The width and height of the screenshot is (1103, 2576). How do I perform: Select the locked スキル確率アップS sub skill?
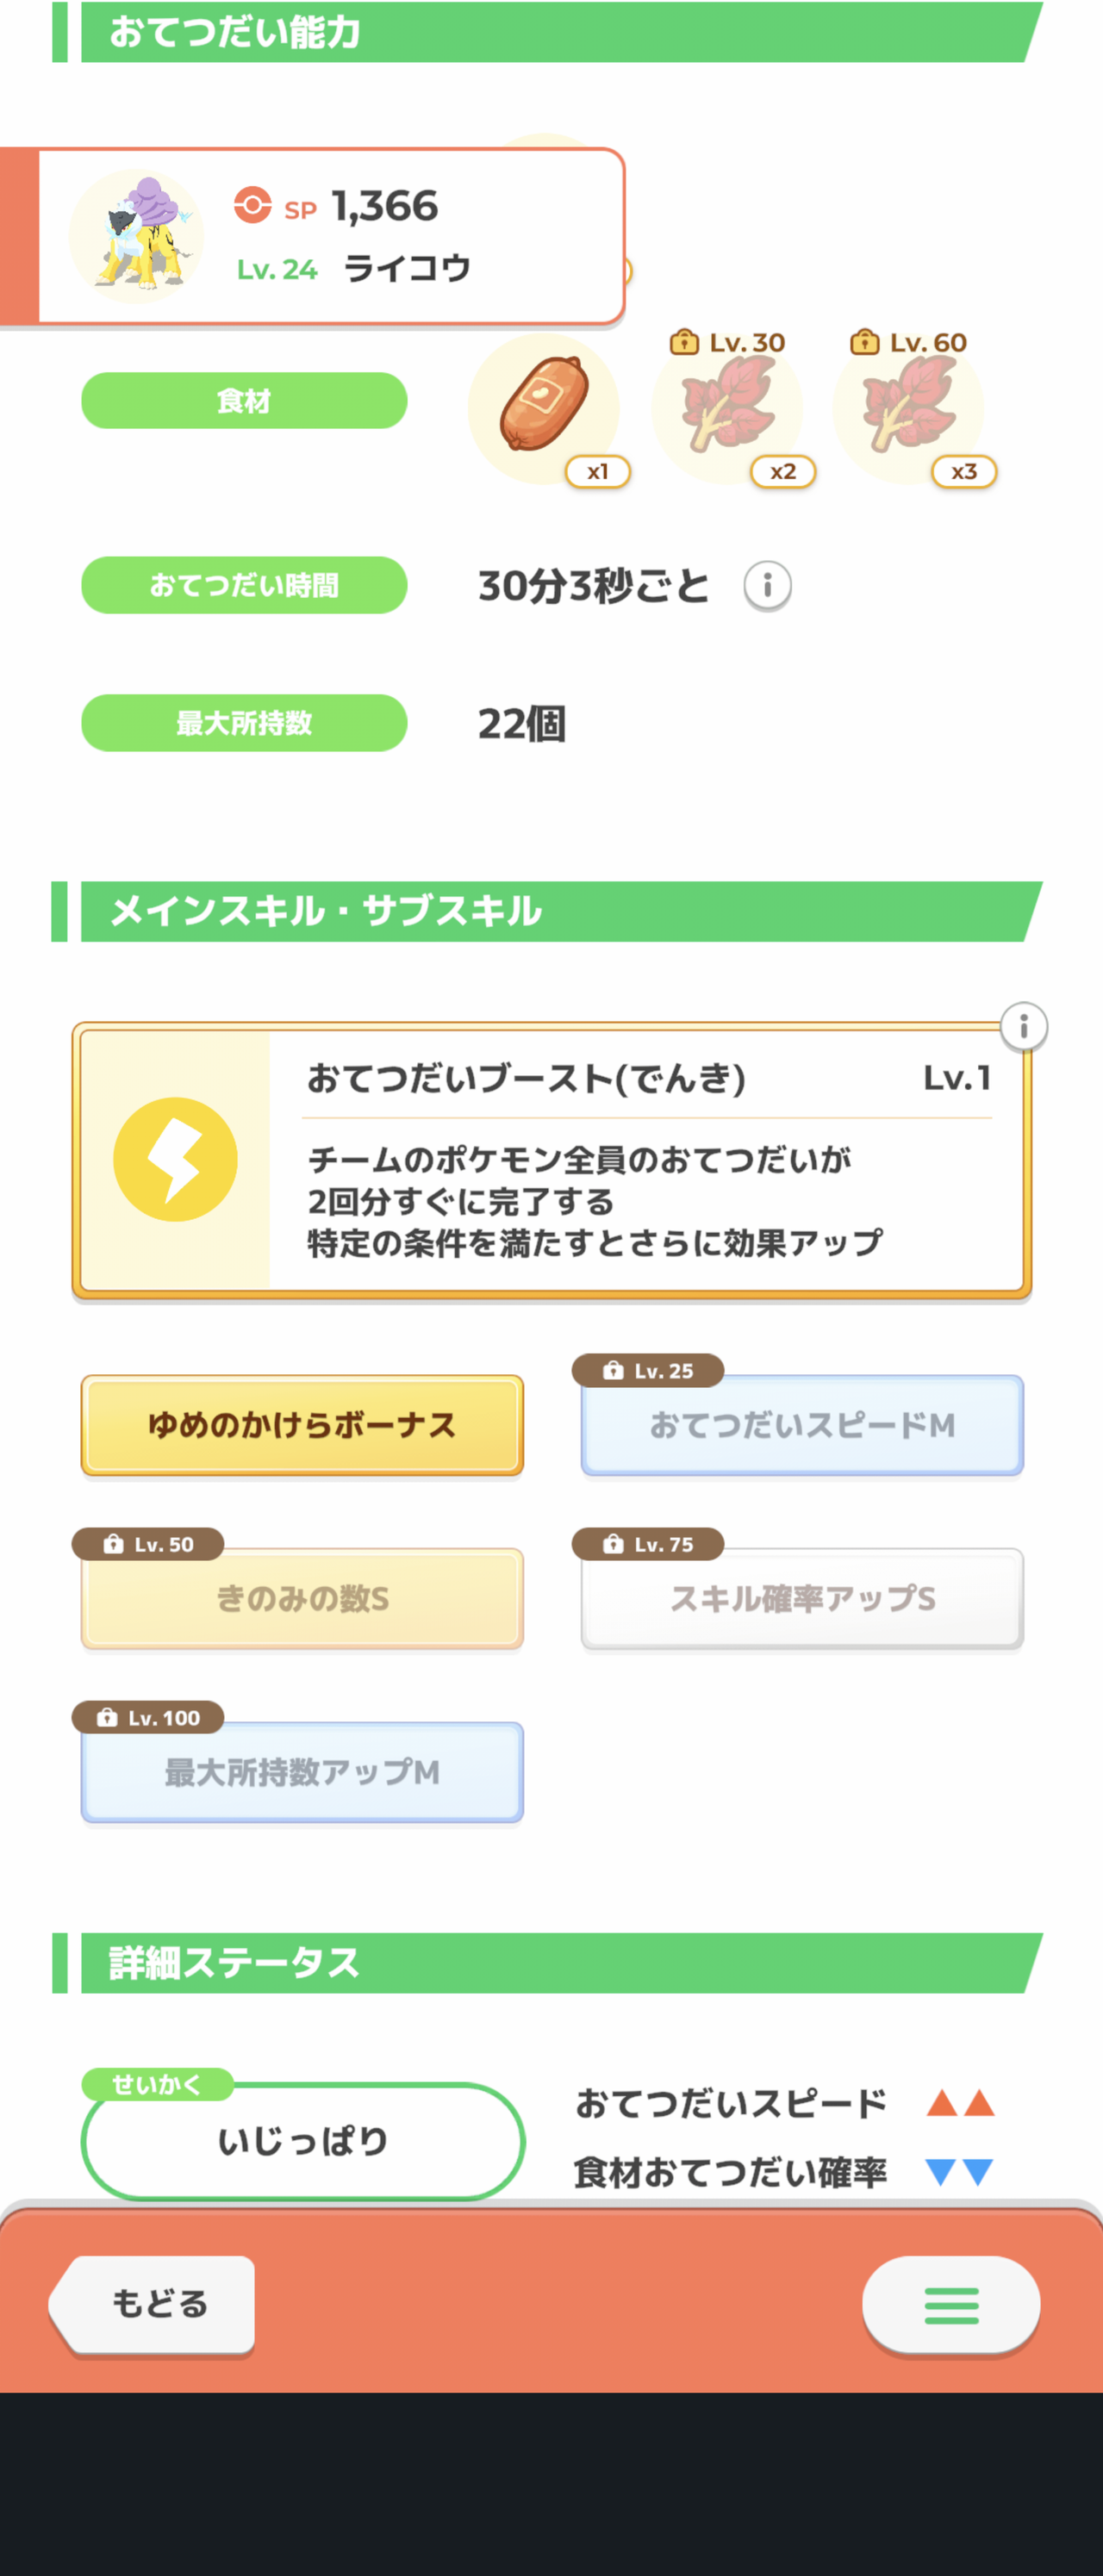pos(802,1598)
